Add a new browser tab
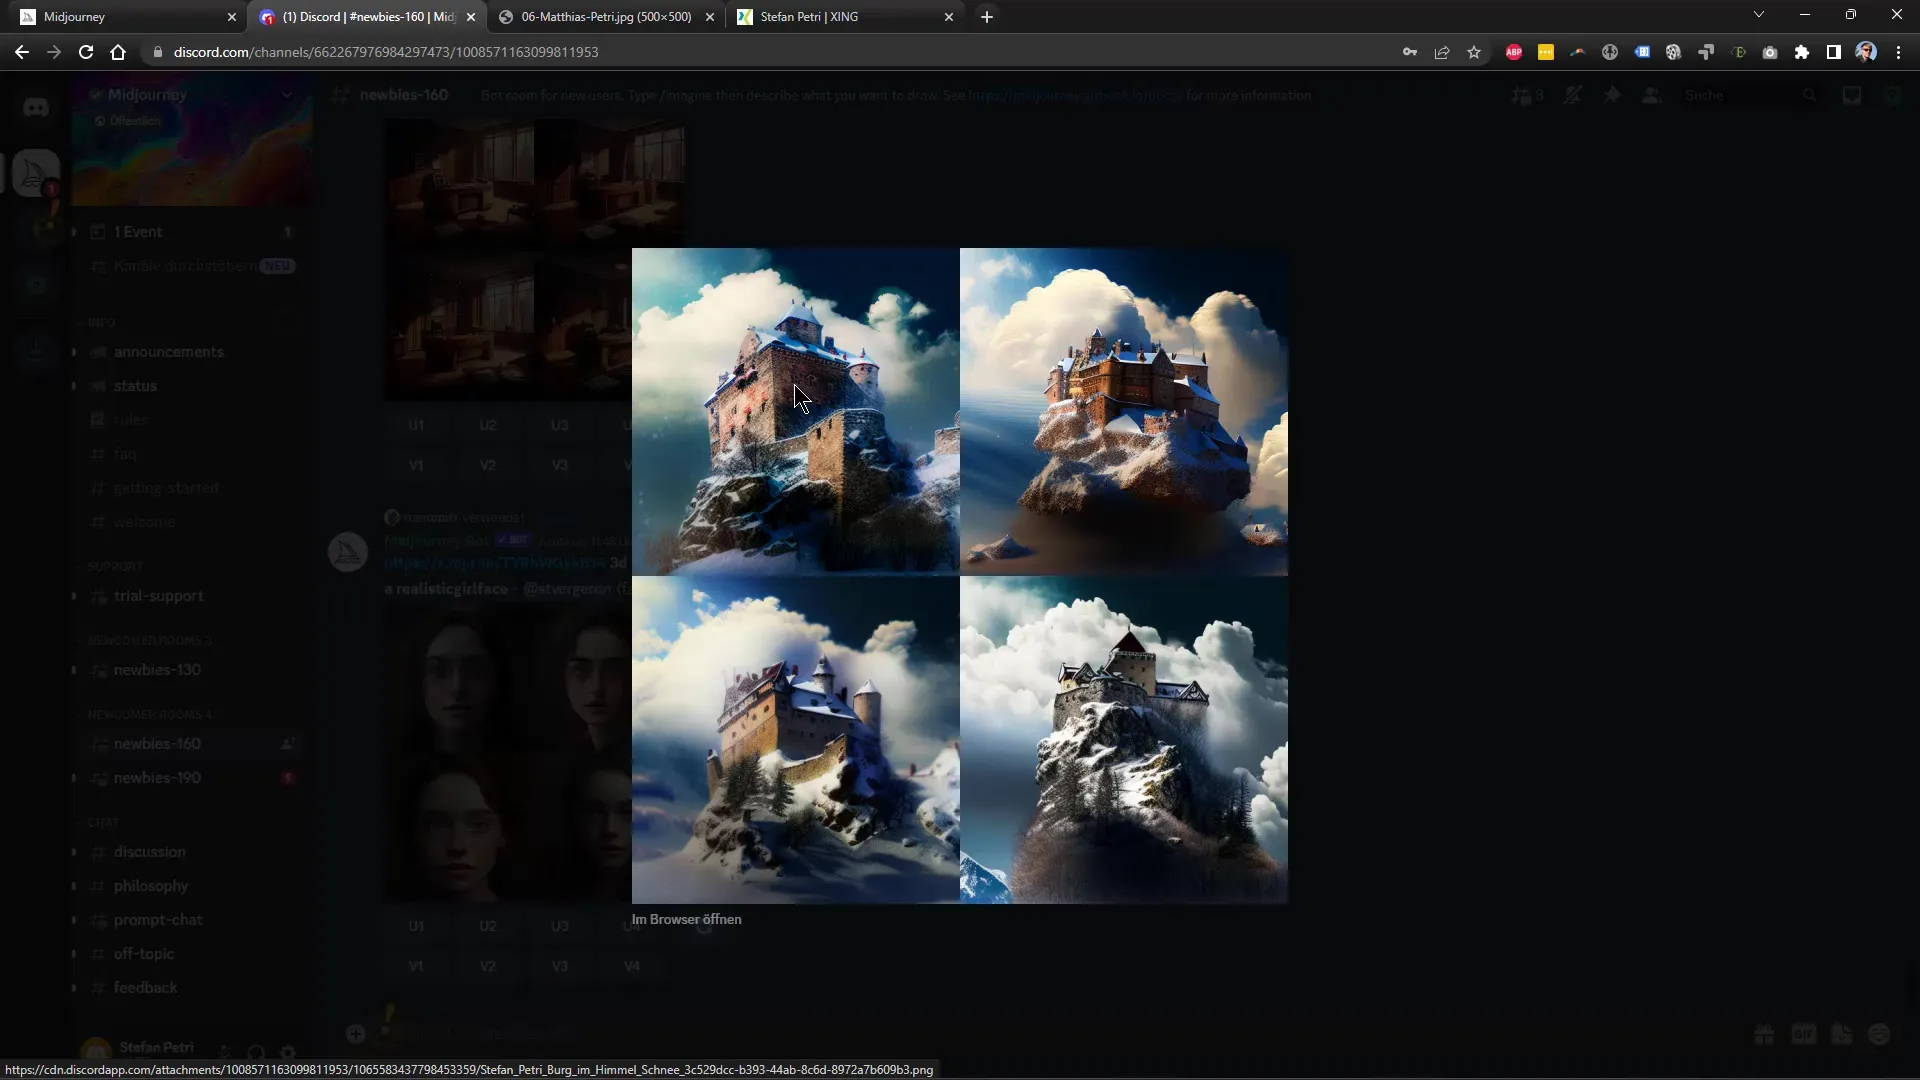Image resolution: width=1920 pixels, height=1080 pixels. point(987,17)
